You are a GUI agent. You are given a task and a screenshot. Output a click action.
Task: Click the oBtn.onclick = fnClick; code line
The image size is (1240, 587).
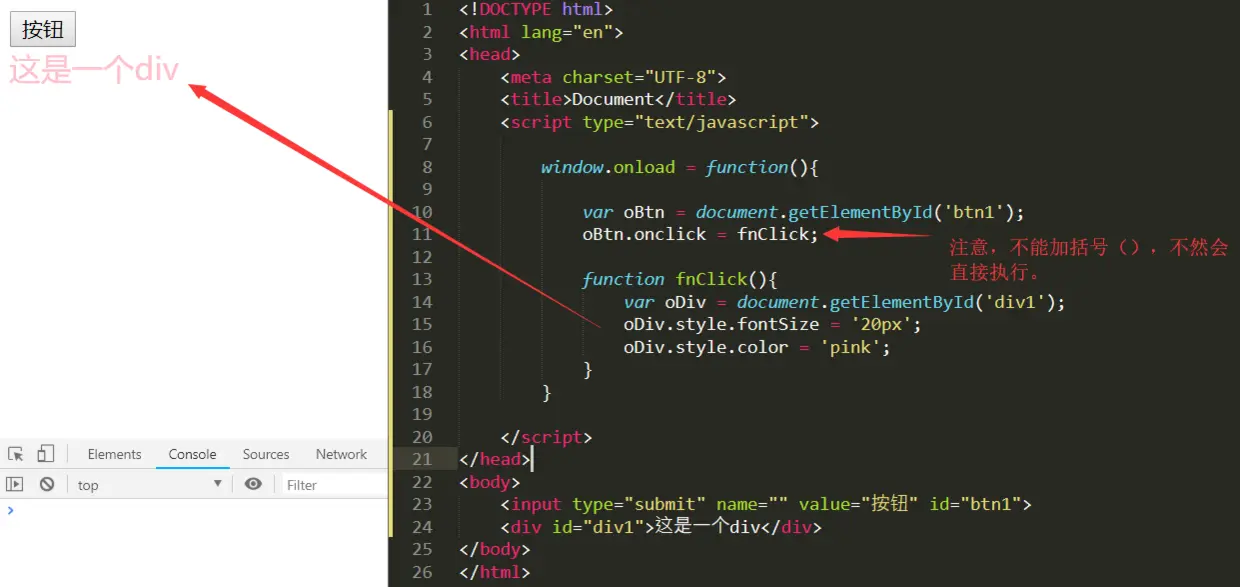[700, 234]
